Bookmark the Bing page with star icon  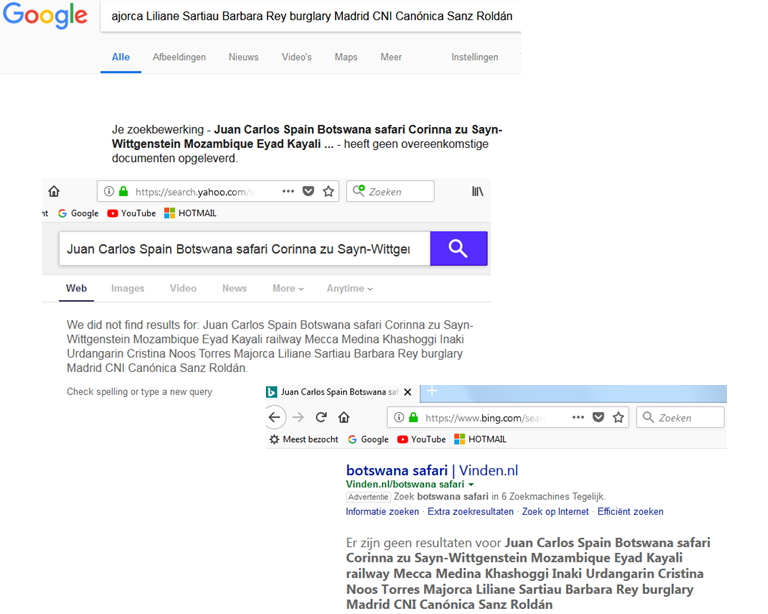point(618,418)
